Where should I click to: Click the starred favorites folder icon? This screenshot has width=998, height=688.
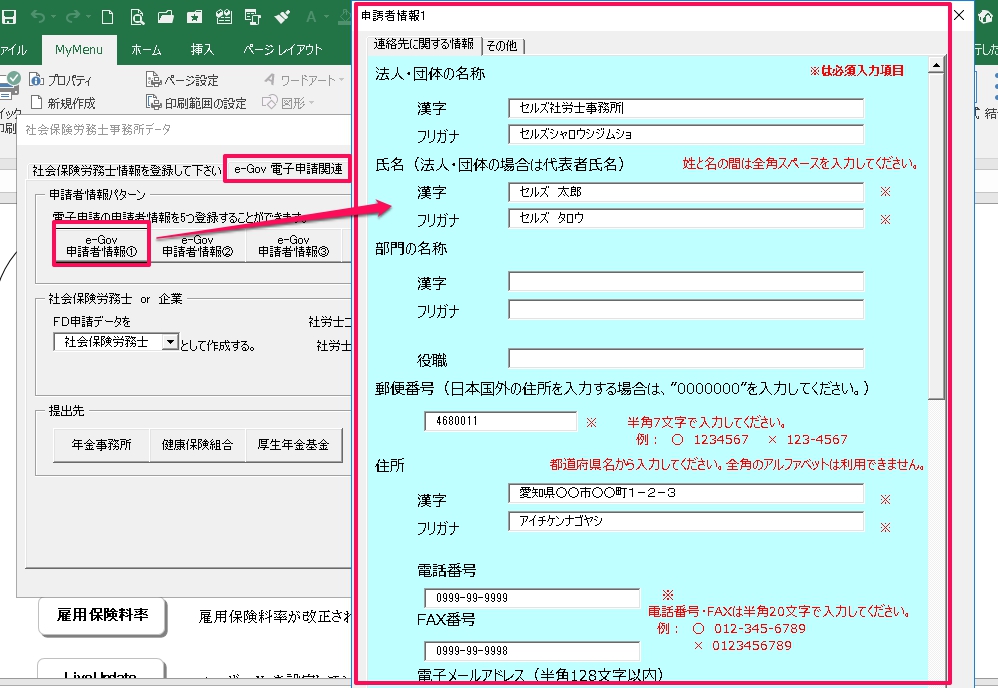[194, 17]
